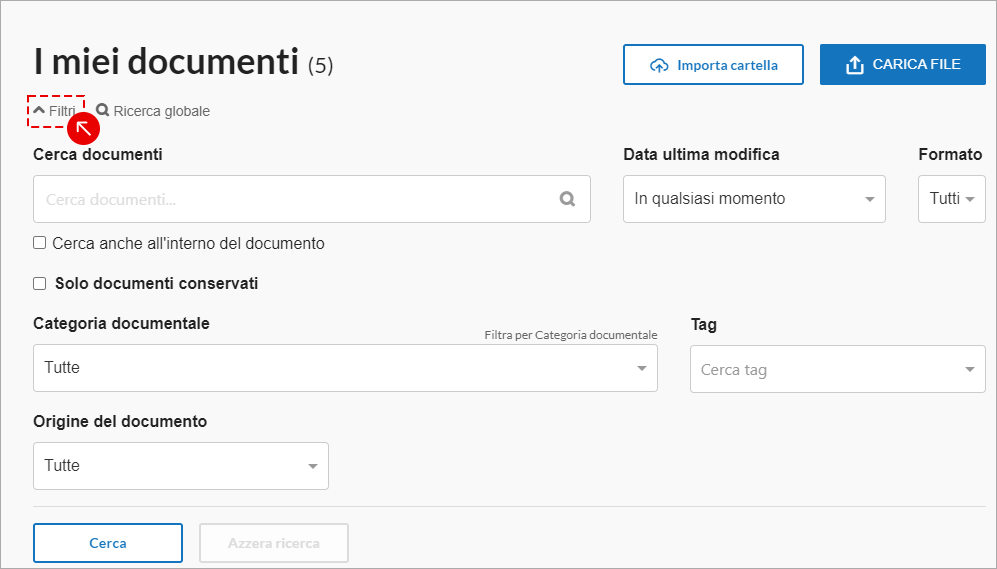
Task: Open the Origine del documento dropdown
Action: (181, 466)
